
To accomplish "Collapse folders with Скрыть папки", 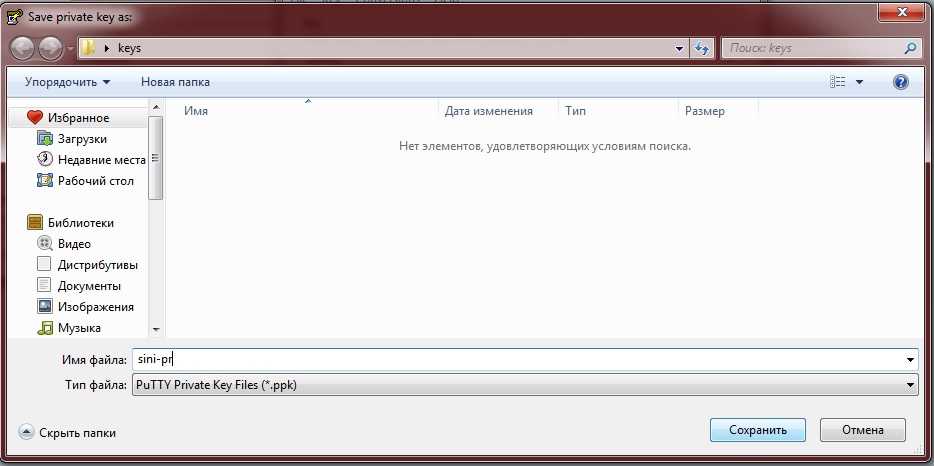I will [x=67, y=433].
